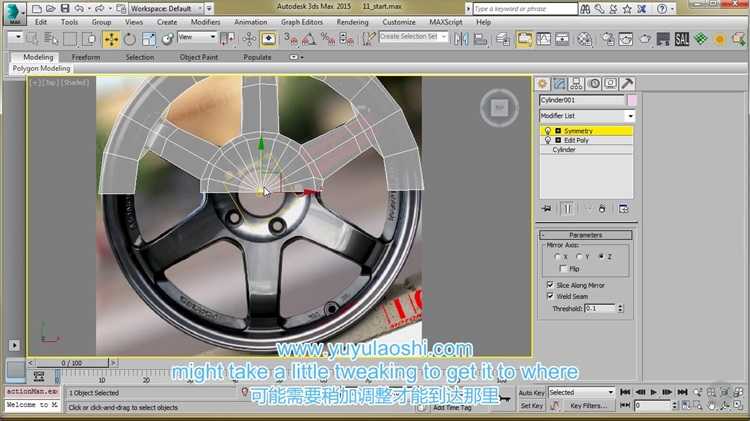Click the Mirror tool icon
Screen dimensions: 750x421
[x=461, y=39]
